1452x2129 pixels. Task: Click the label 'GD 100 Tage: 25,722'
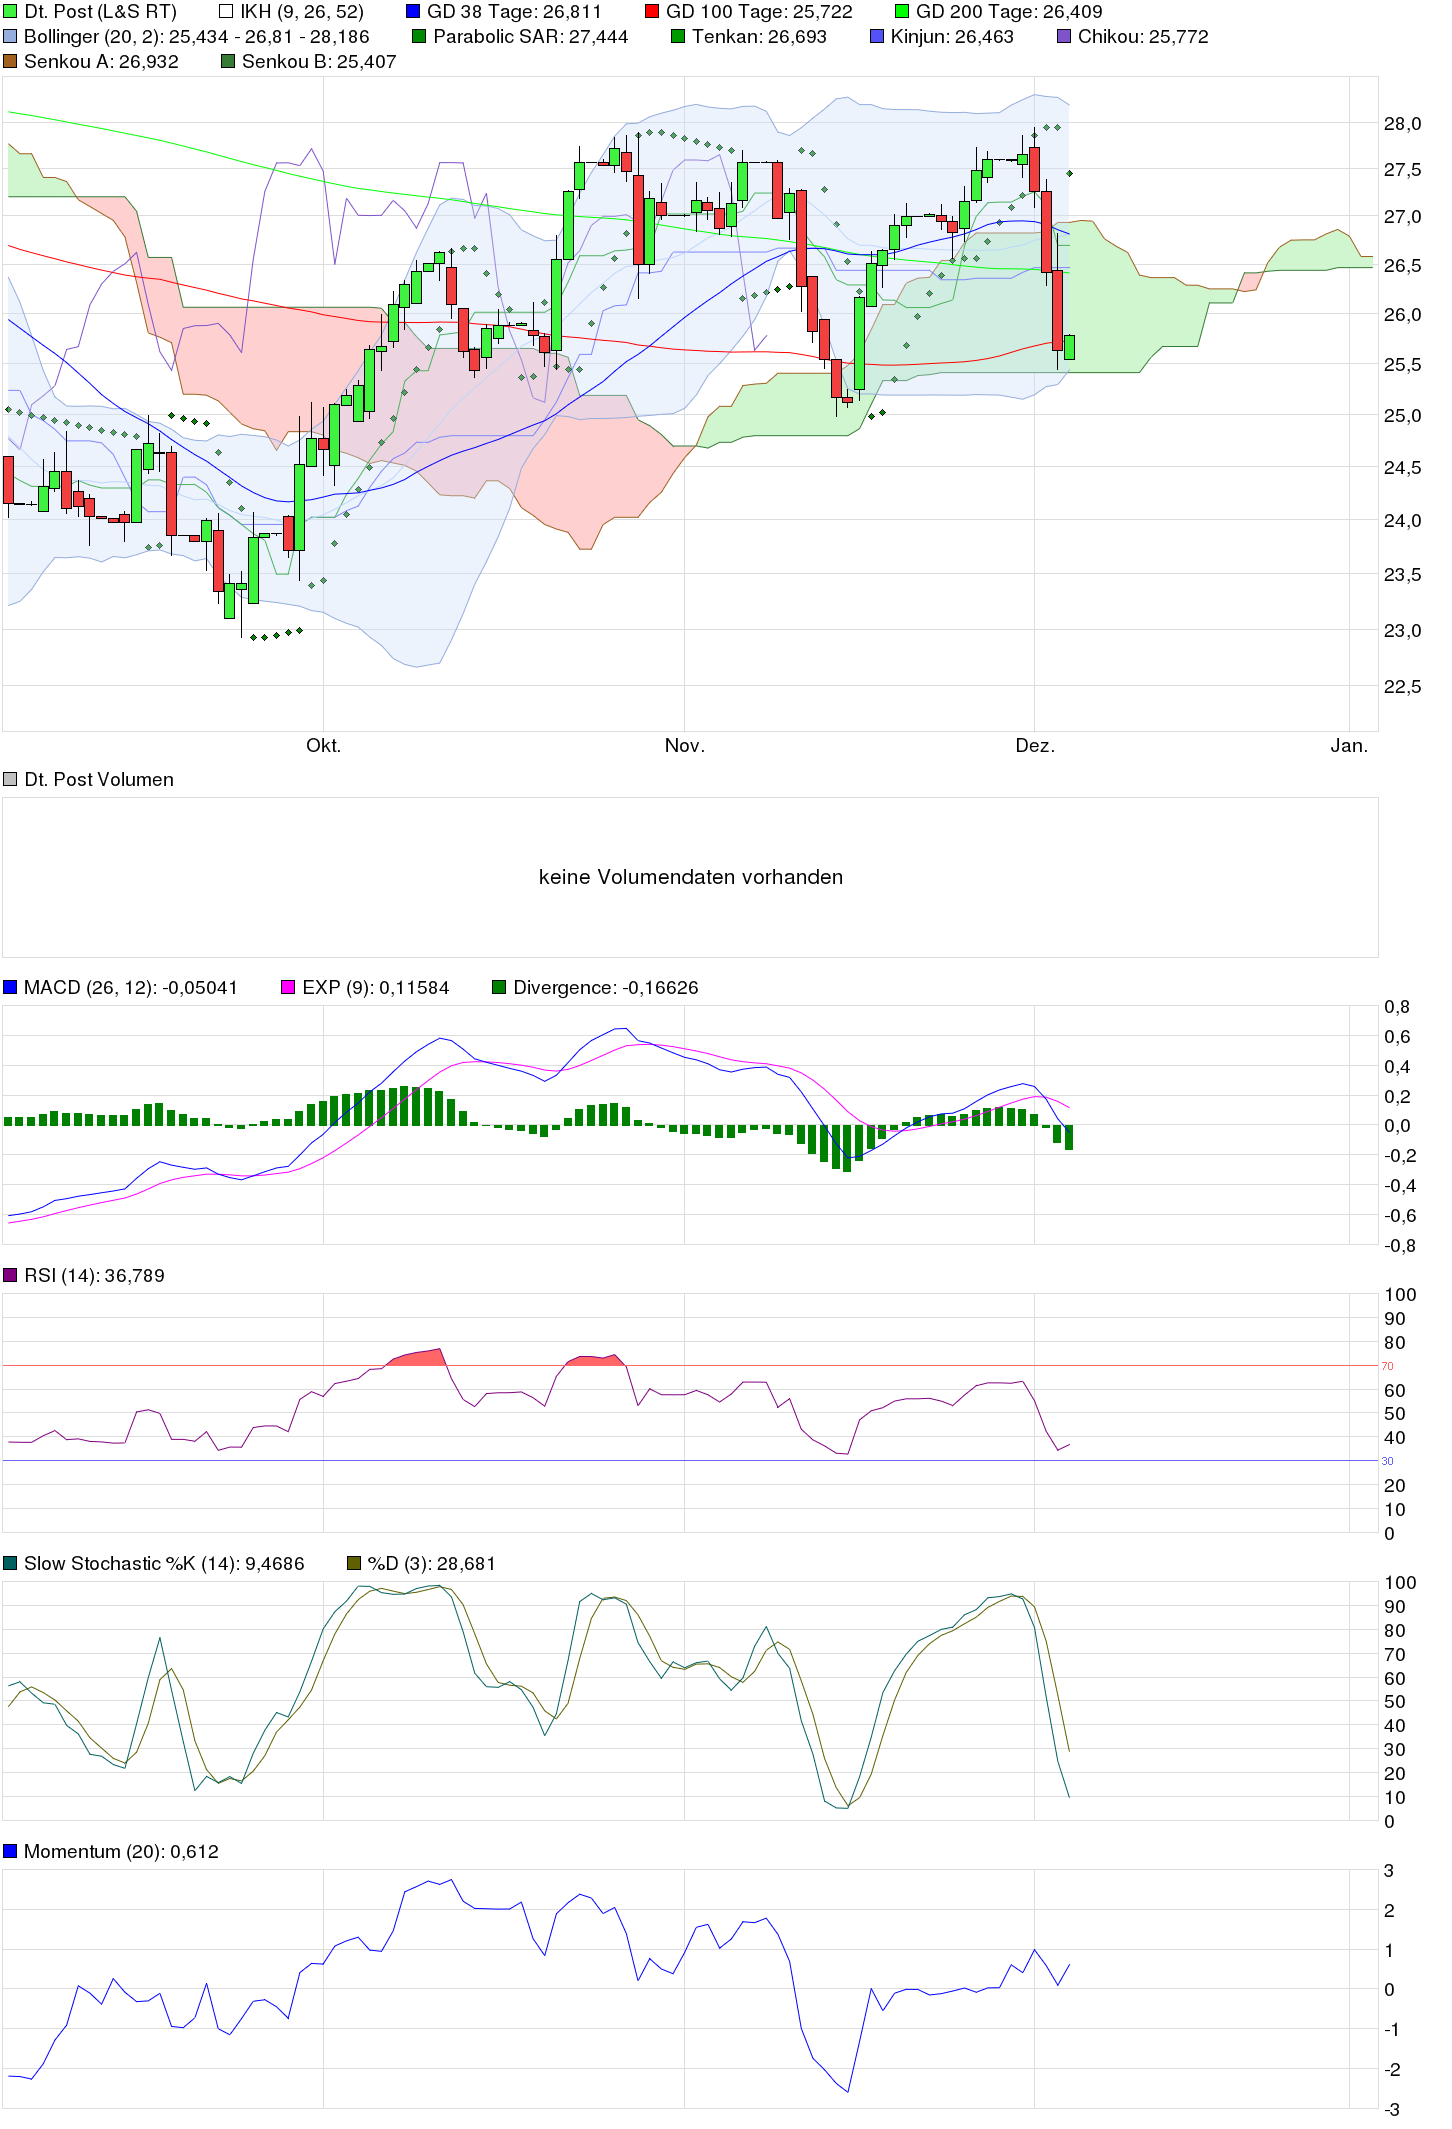(x=759, y=12)
